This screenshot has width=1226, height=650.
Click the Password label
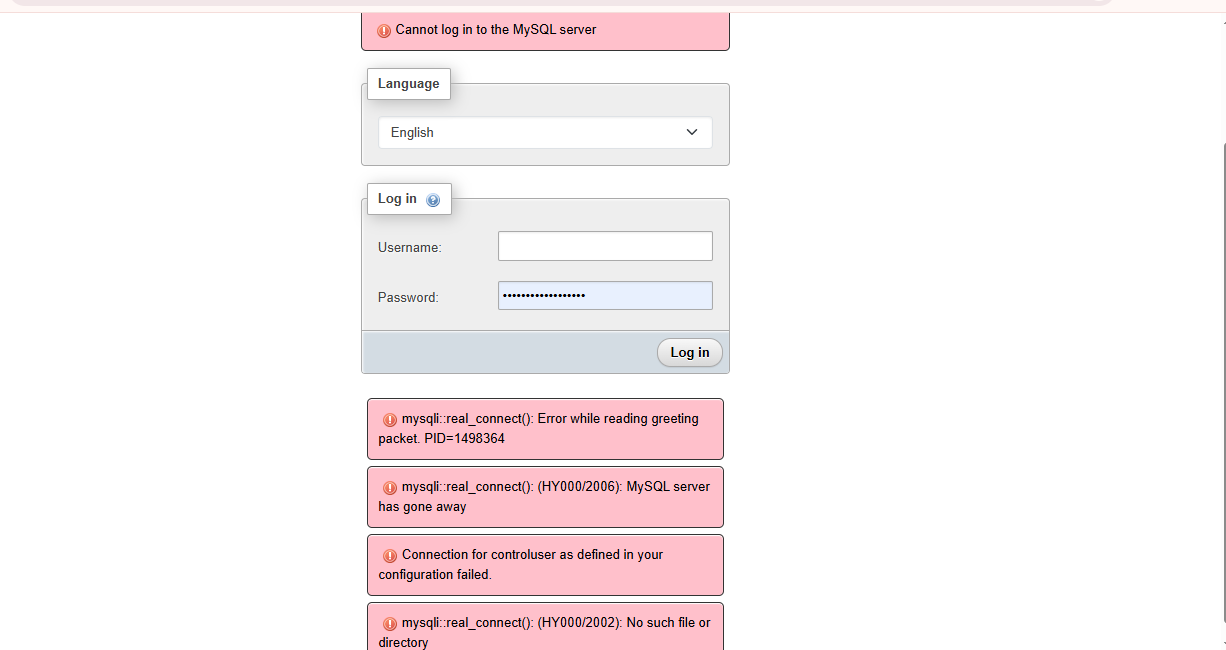(408, 297)
